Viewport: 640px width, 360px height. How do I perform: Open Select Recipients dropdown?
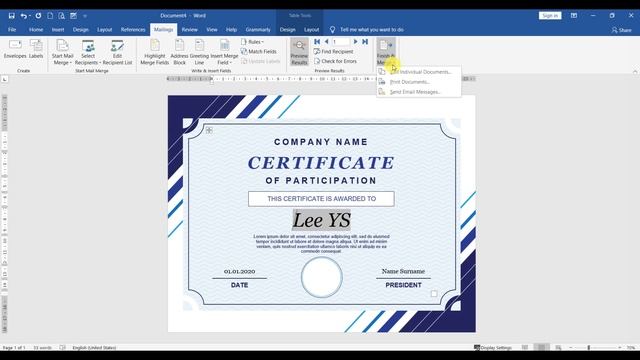88,52
